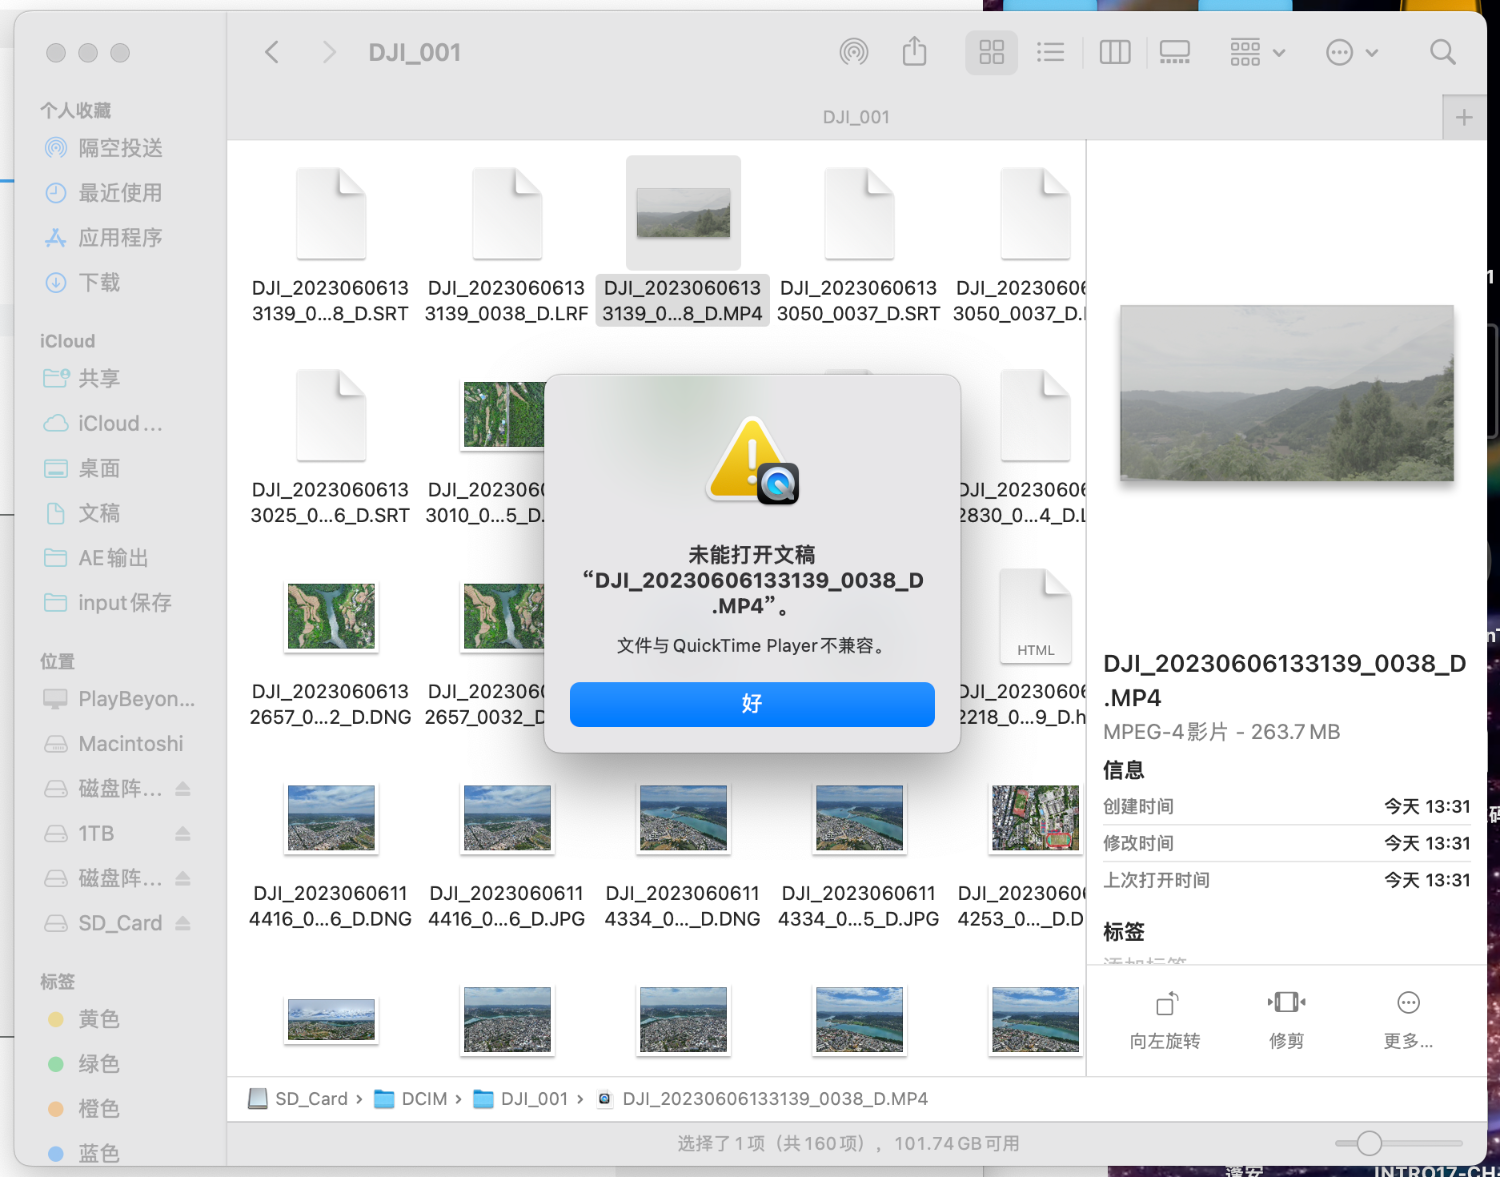Click the AirDrop icon in the toolbar
This screenshot has width=1500, height=1177.
(854, 52)
